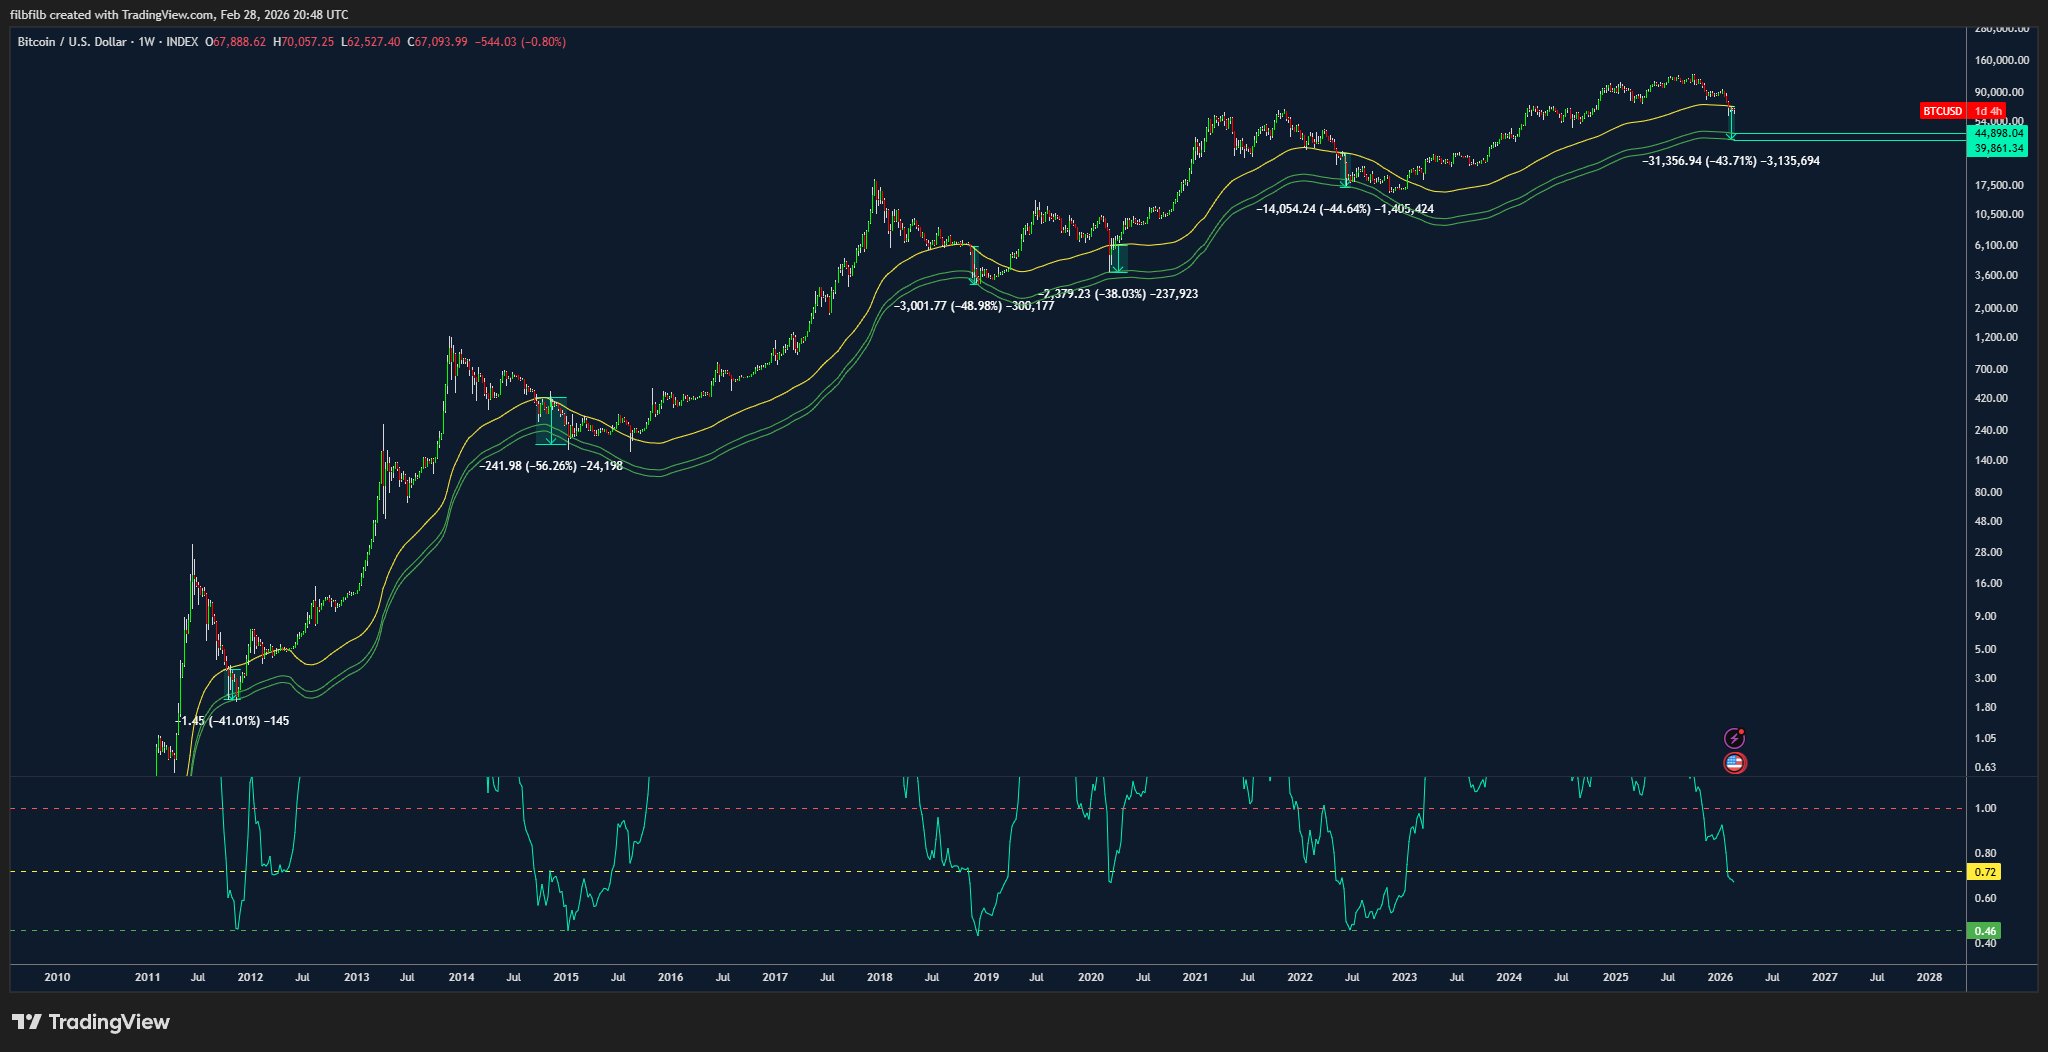The width and height of the screenshot is (2048, 1052).
Task: Select the -41.01% price range measurement label
Action: point(232,721)
